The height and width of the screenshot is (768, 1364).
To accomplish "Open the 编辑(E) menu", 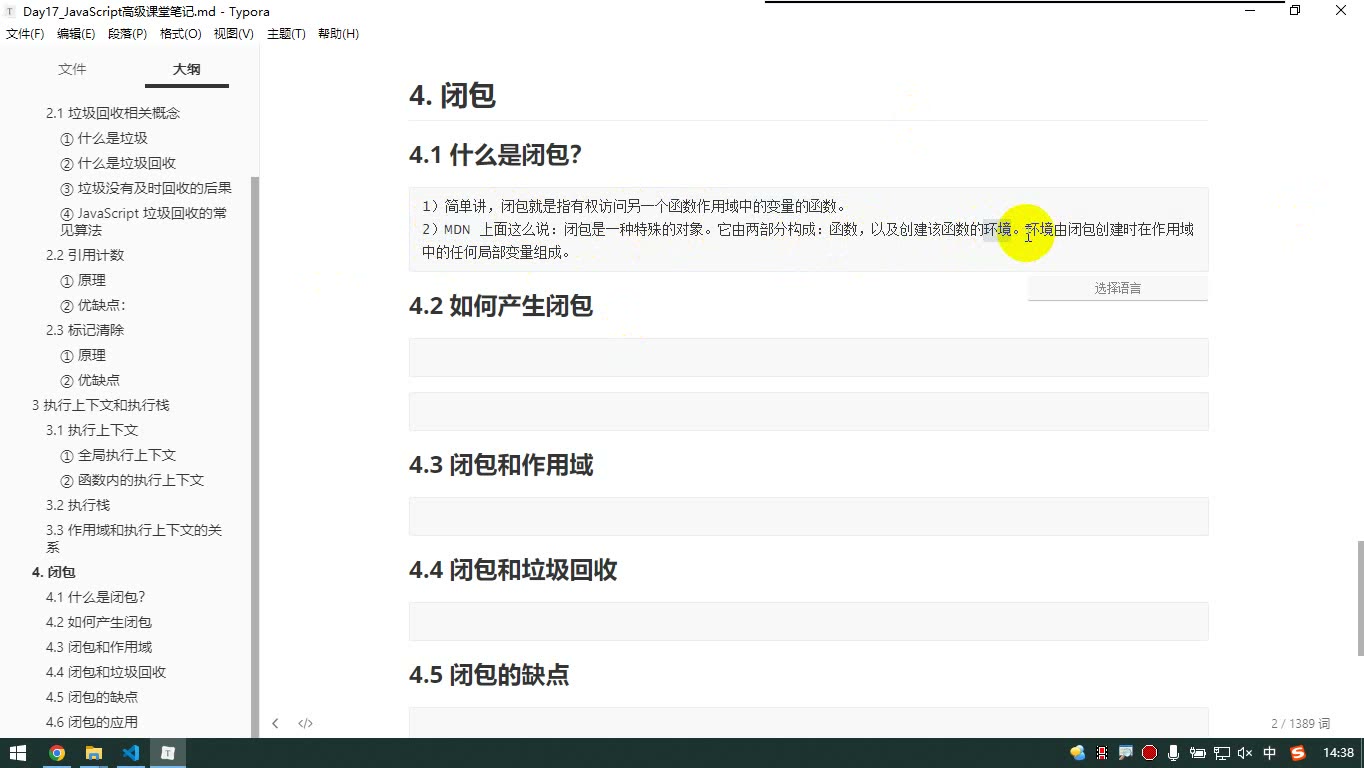I will [x=76, y=34].
